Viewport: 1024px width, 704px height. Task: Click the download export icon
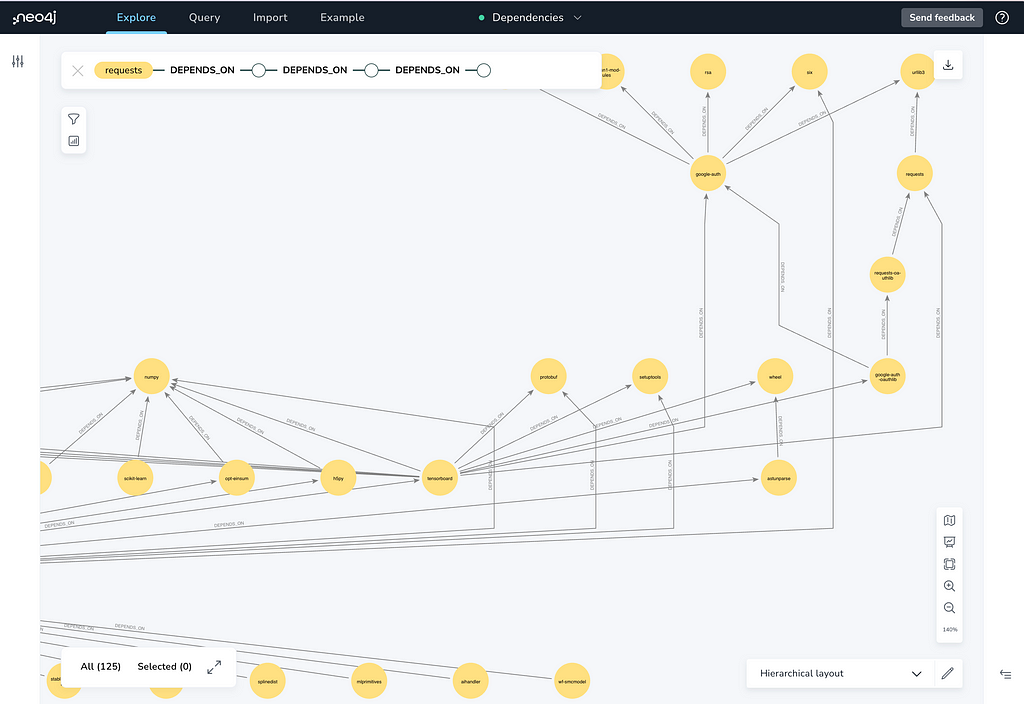click(x=948, y=65)
